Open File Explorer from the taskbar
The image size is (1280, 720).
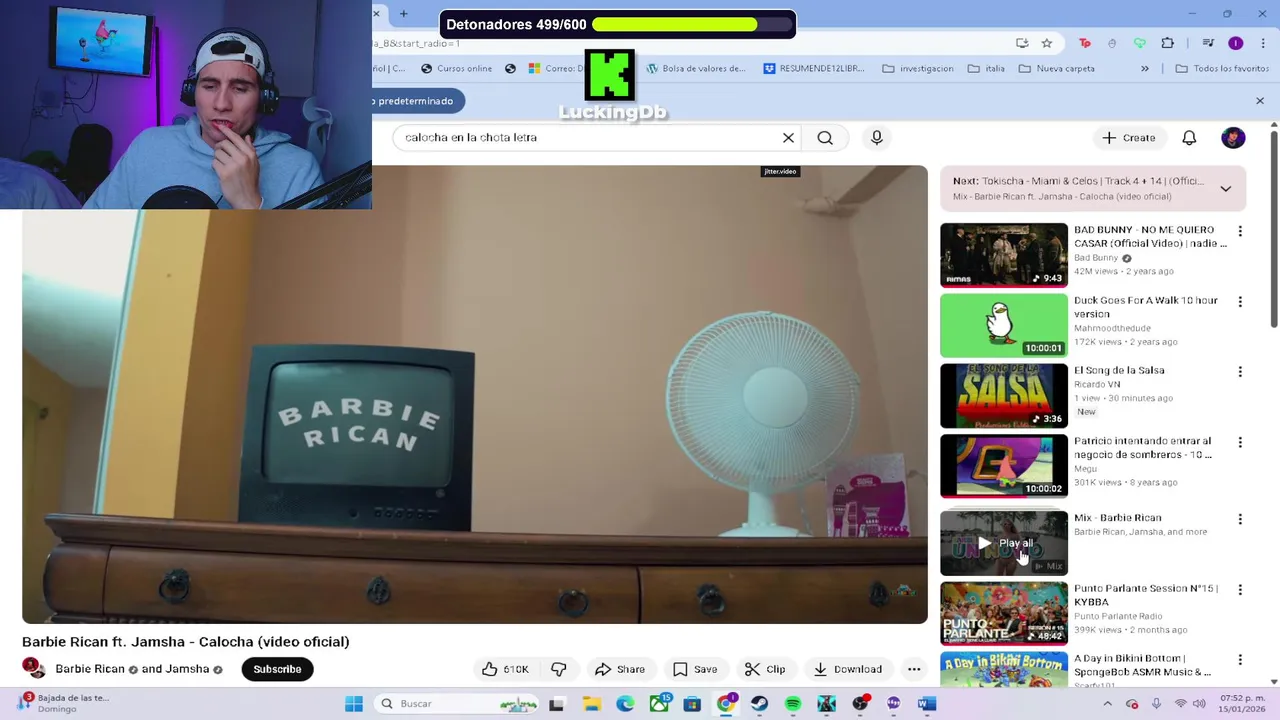[x=591, y=704]
